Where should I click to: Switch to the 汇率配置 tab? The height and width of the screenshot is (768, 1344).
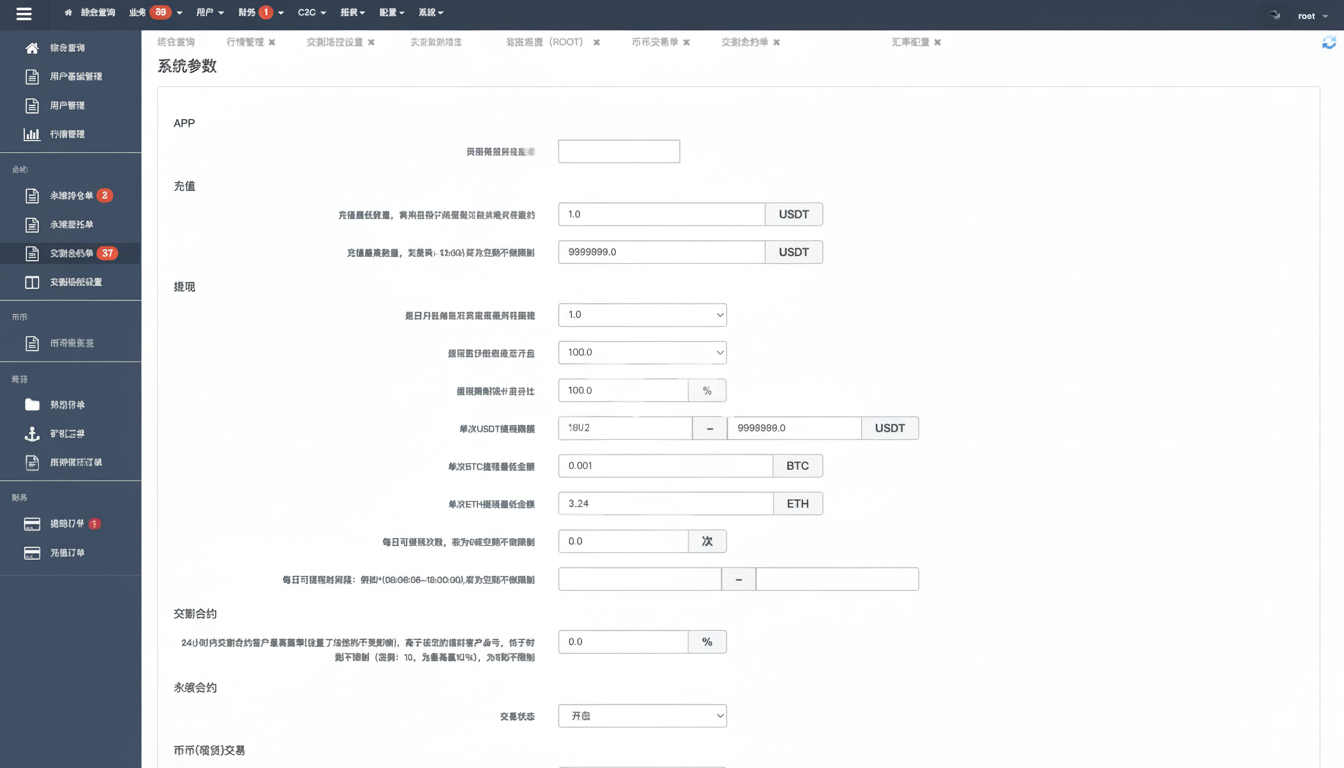pos(909,43)
